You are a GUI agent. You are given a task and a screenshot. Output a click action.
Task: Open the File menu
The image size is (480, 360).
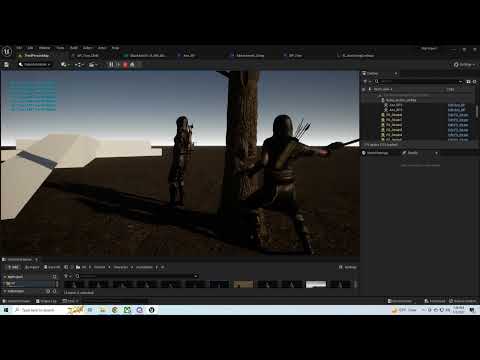click(x=19, y=48)
